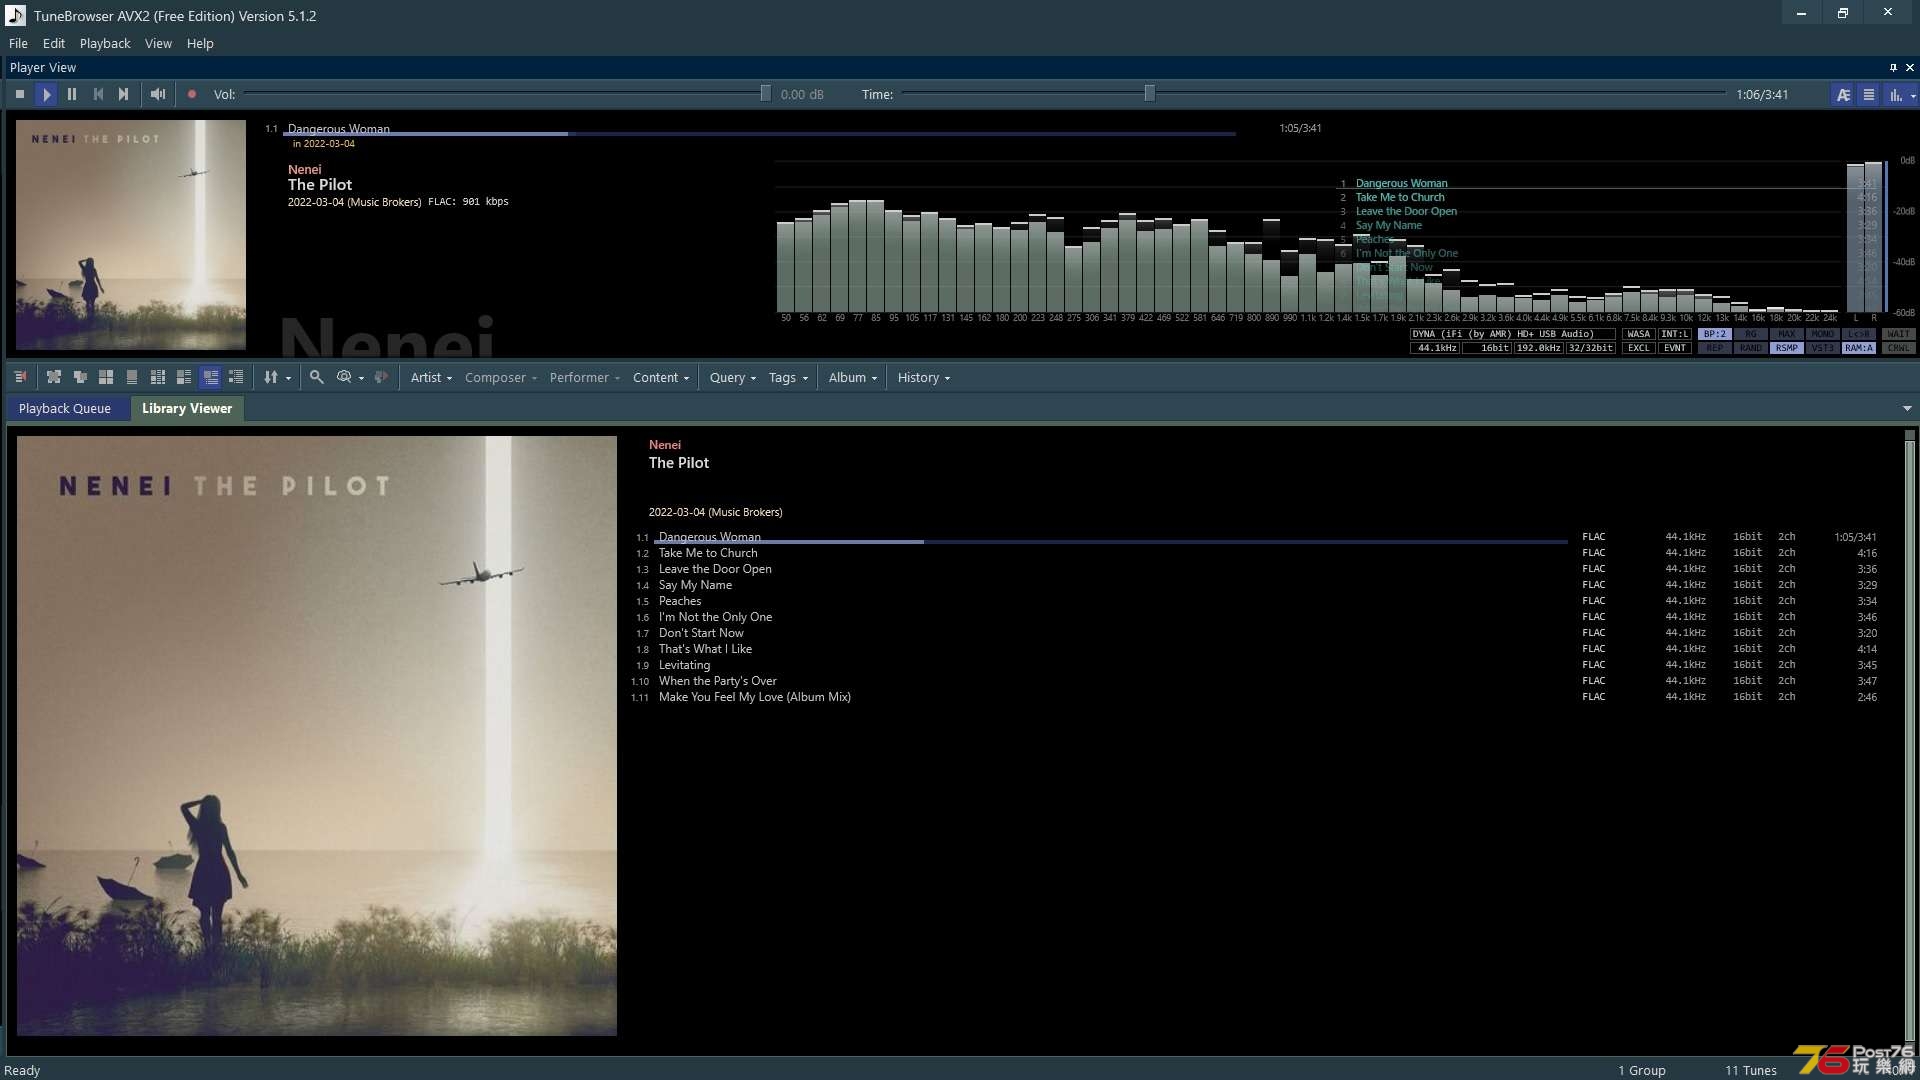Click the zoom/find view icon
Viewport: 1920px width, 1080px height.
[x=344, y=377]
